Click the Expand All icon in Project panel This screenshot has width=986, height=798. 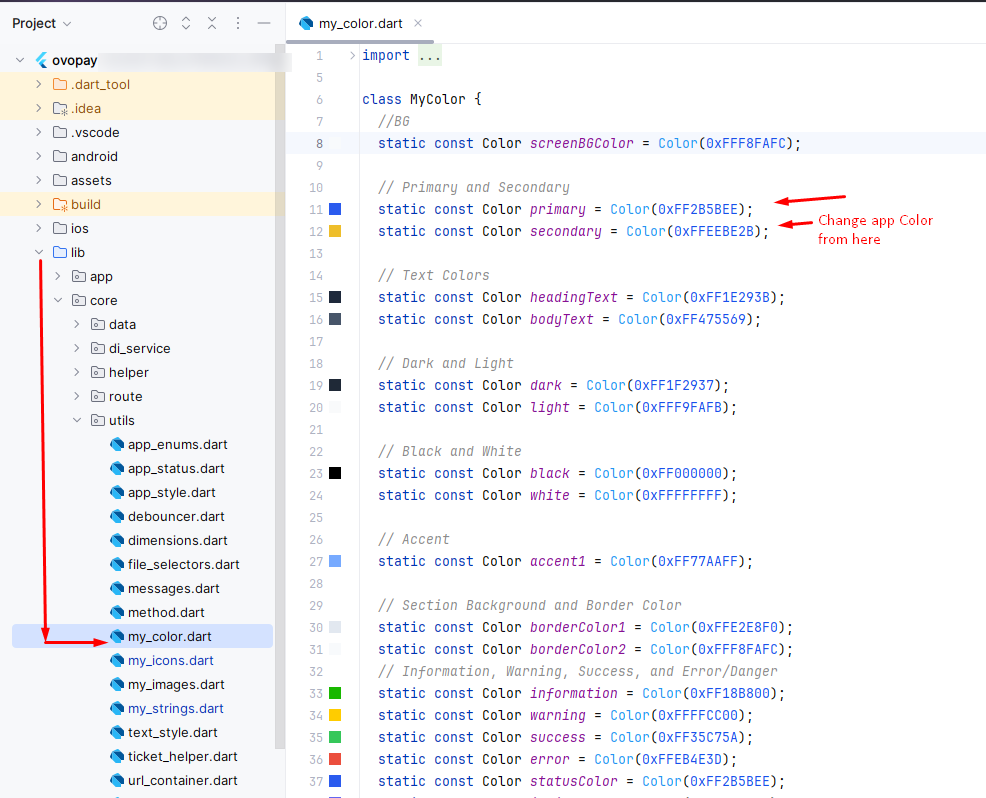(x=186, y=23)
